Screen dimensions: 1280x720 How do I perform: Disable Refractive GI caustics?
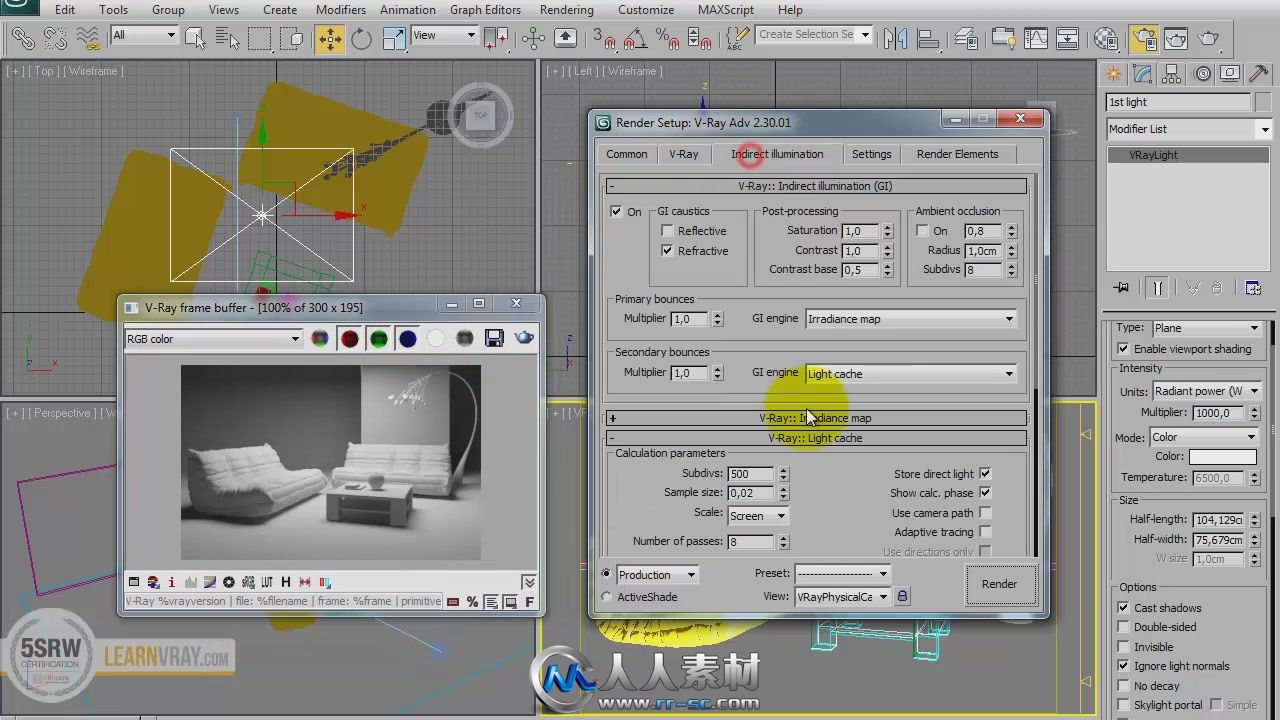tap(667, 251)
